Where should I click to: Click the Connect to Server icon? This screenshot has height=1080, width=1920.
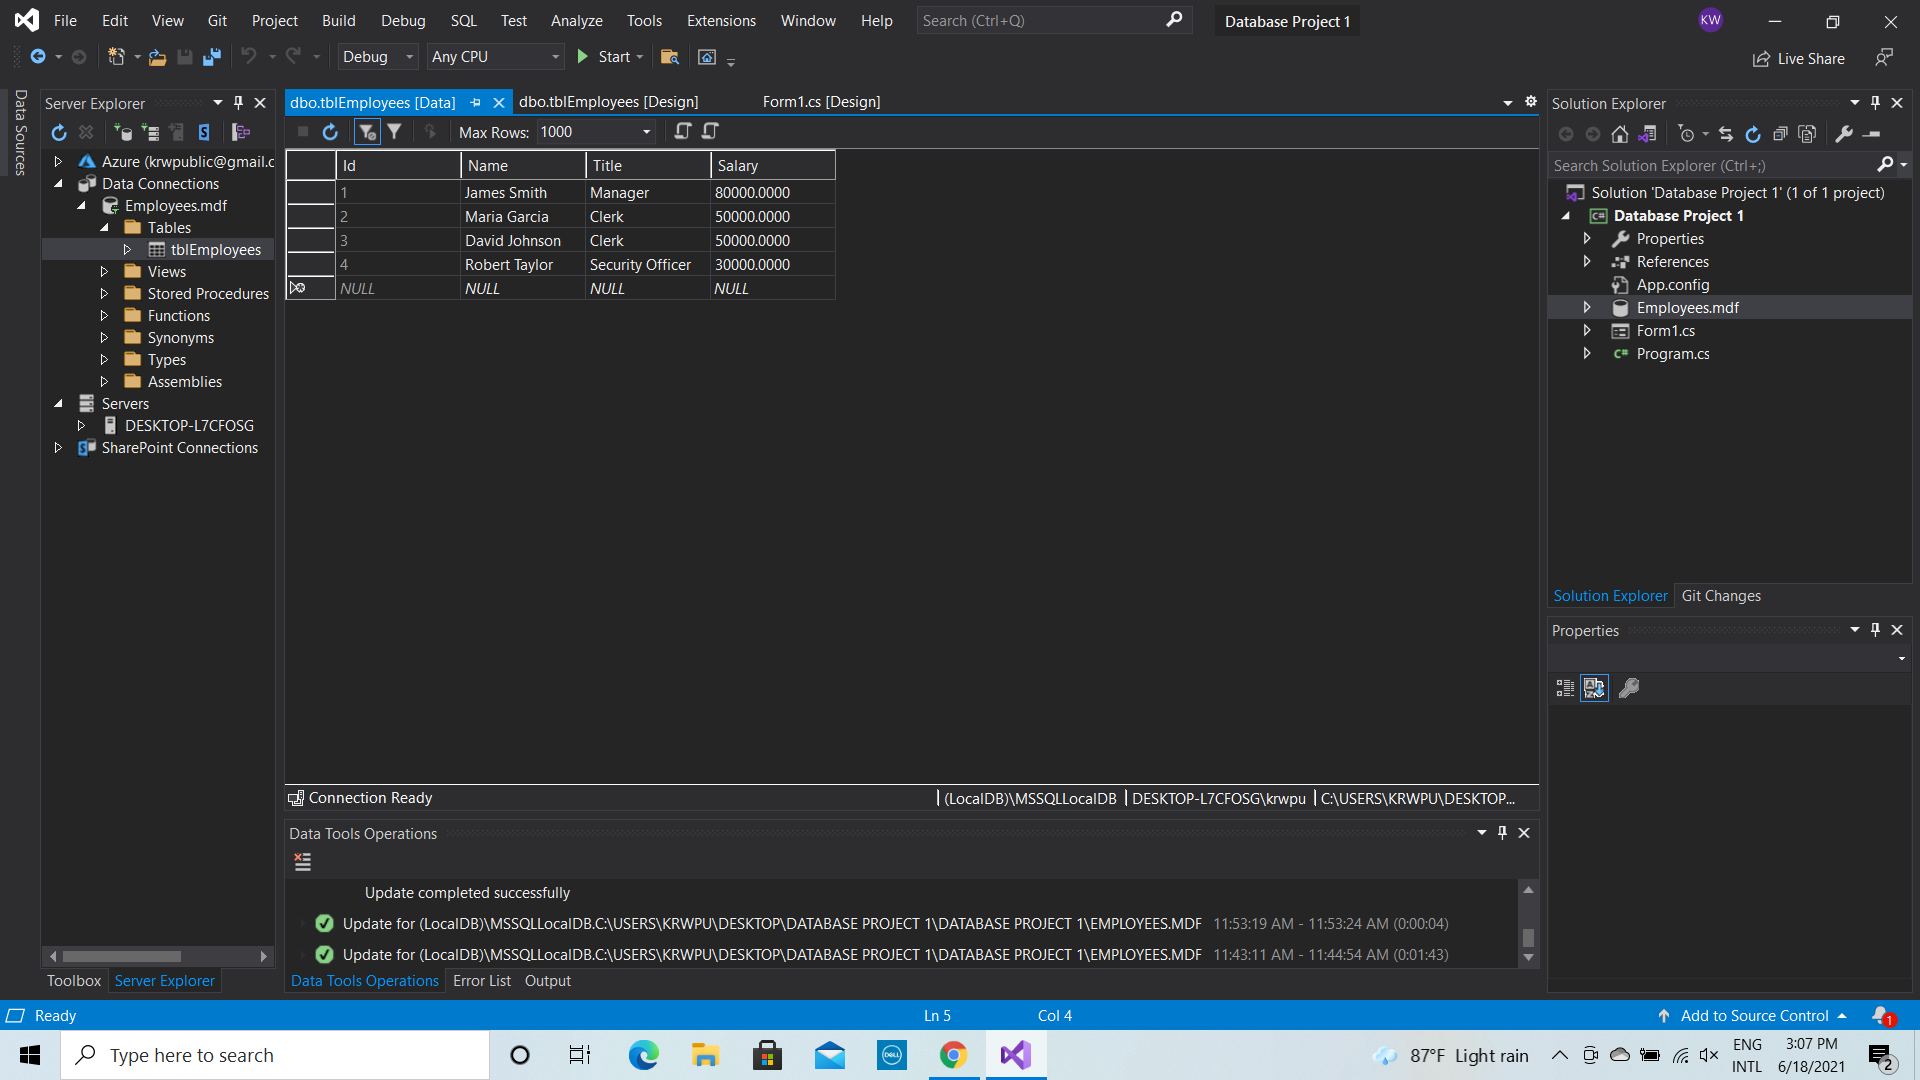tap(150, 132)
